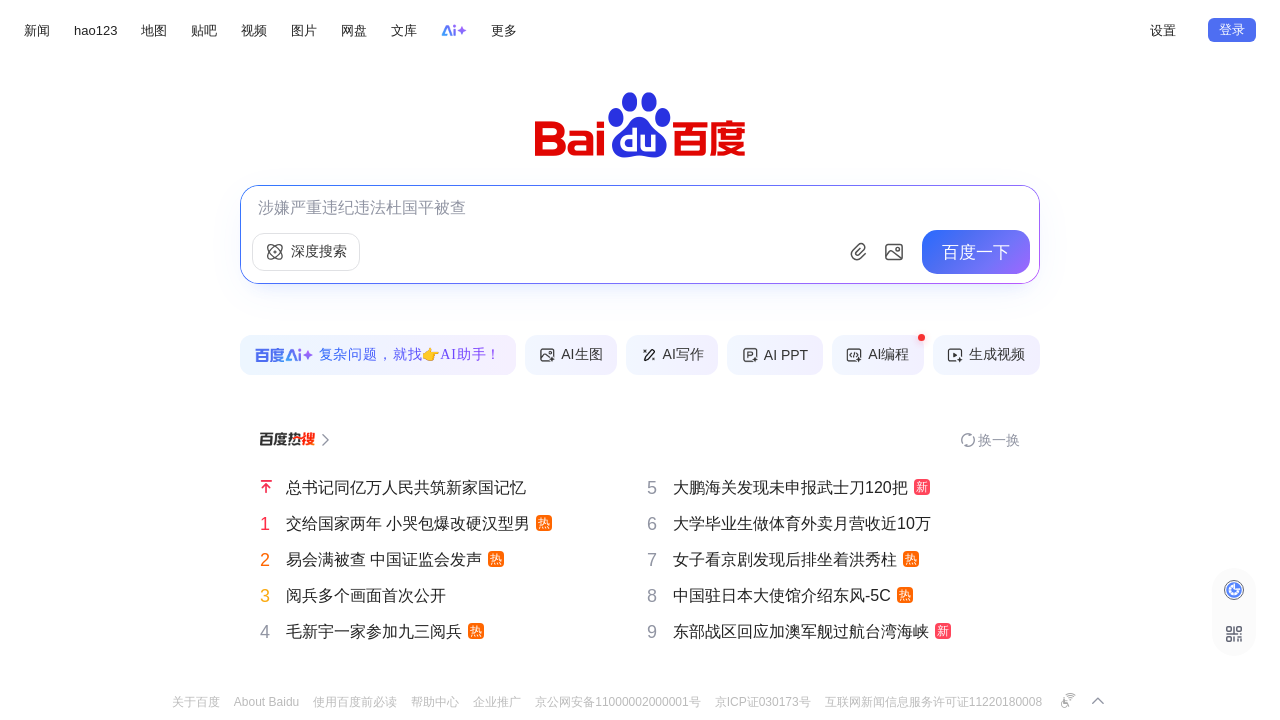
Task: Collapse footer with the up chevron icon
Action: [x=1098, y=701]
